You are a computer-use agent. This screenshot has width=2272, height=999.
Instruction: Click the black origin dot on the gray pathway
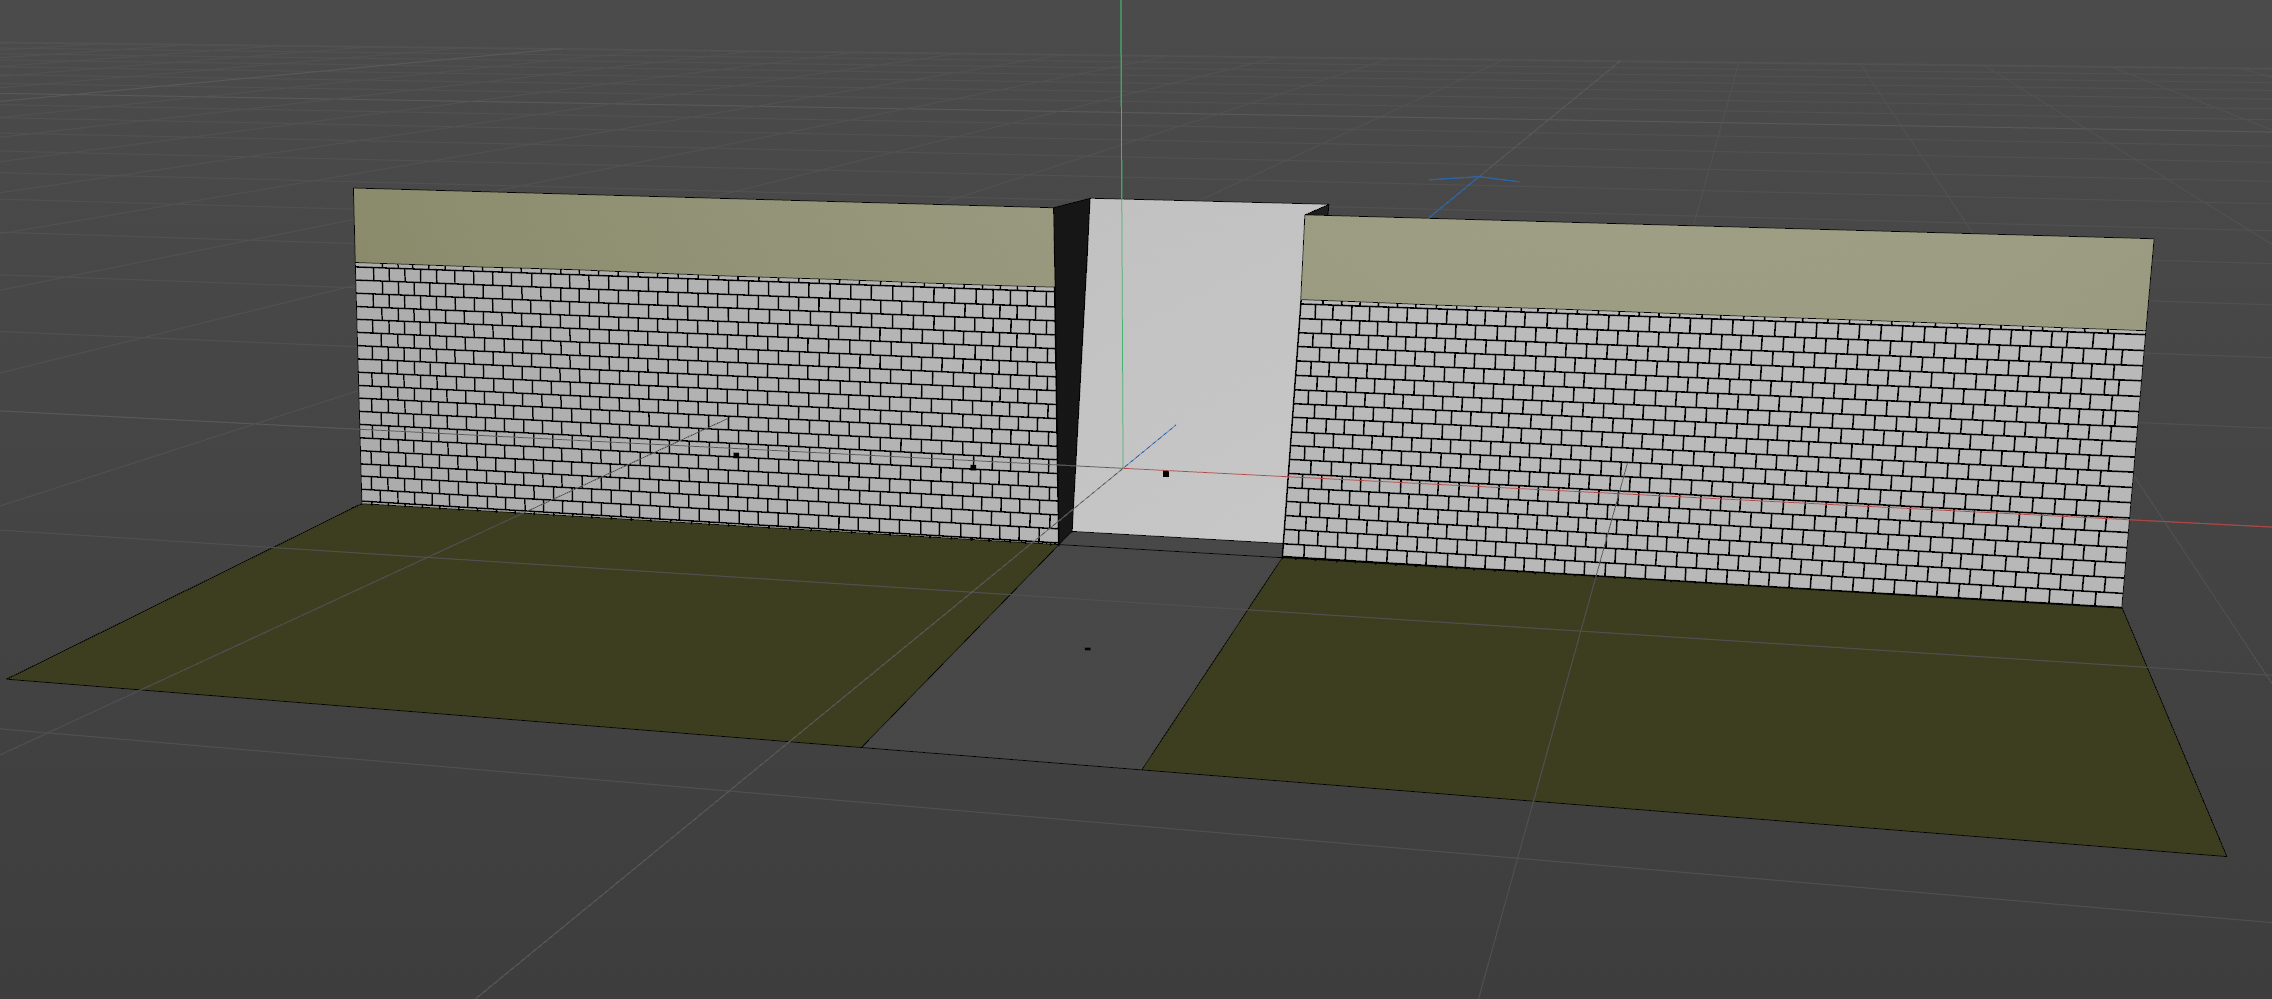coord(1088,649)
